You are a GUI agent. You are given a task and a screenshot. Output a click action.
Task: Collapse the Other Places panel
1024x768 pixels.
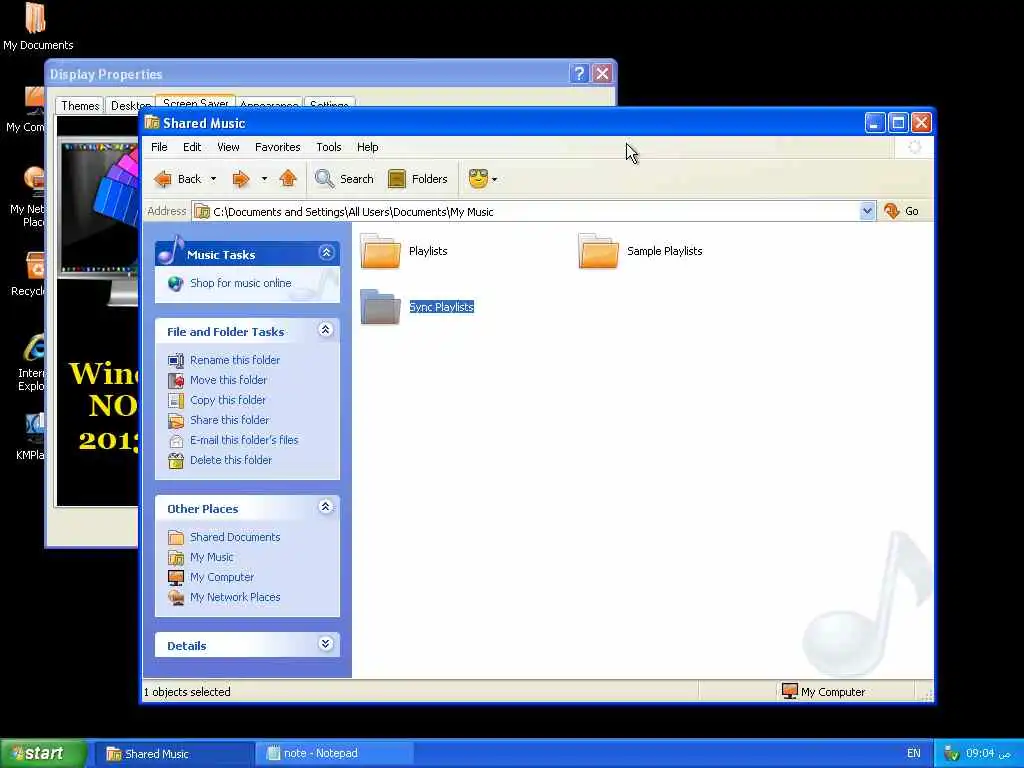click(x=325, y=507)
